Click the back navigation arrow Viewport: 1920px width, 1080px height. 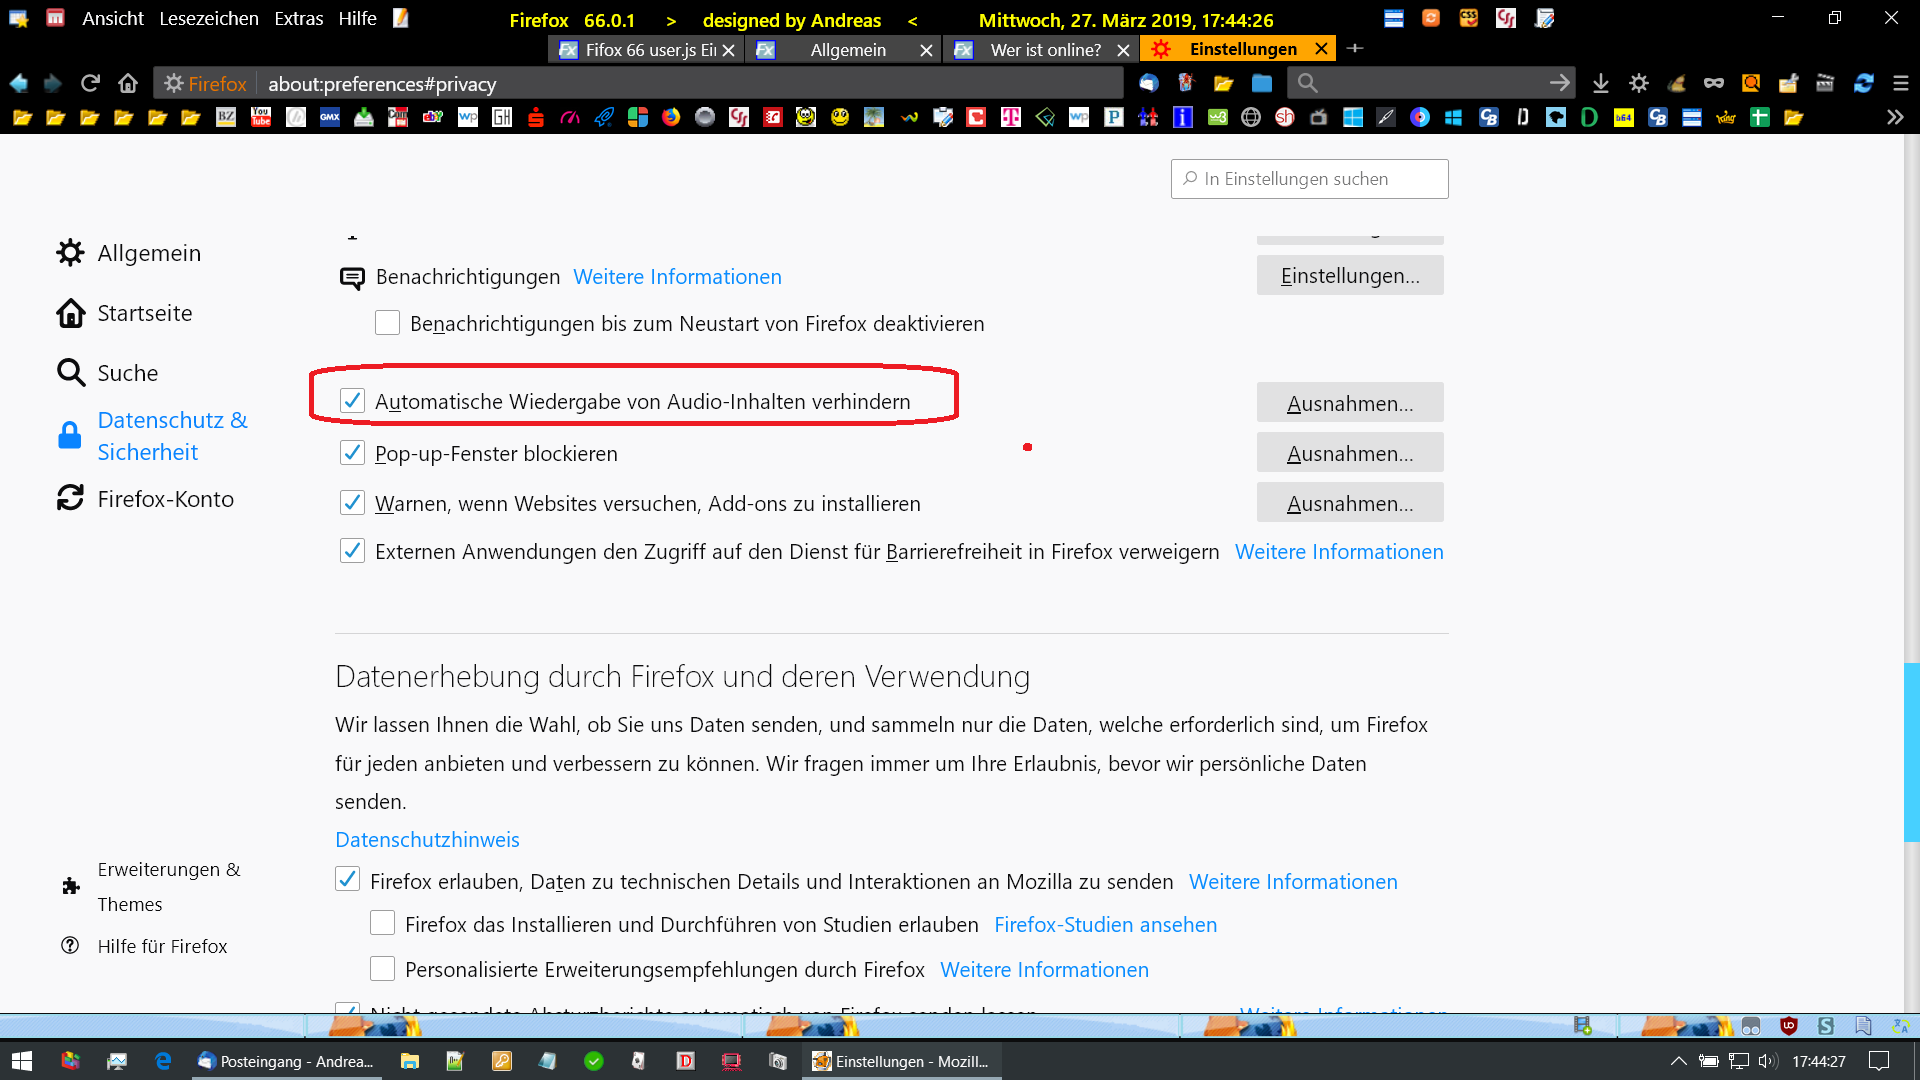coord(18,83)
